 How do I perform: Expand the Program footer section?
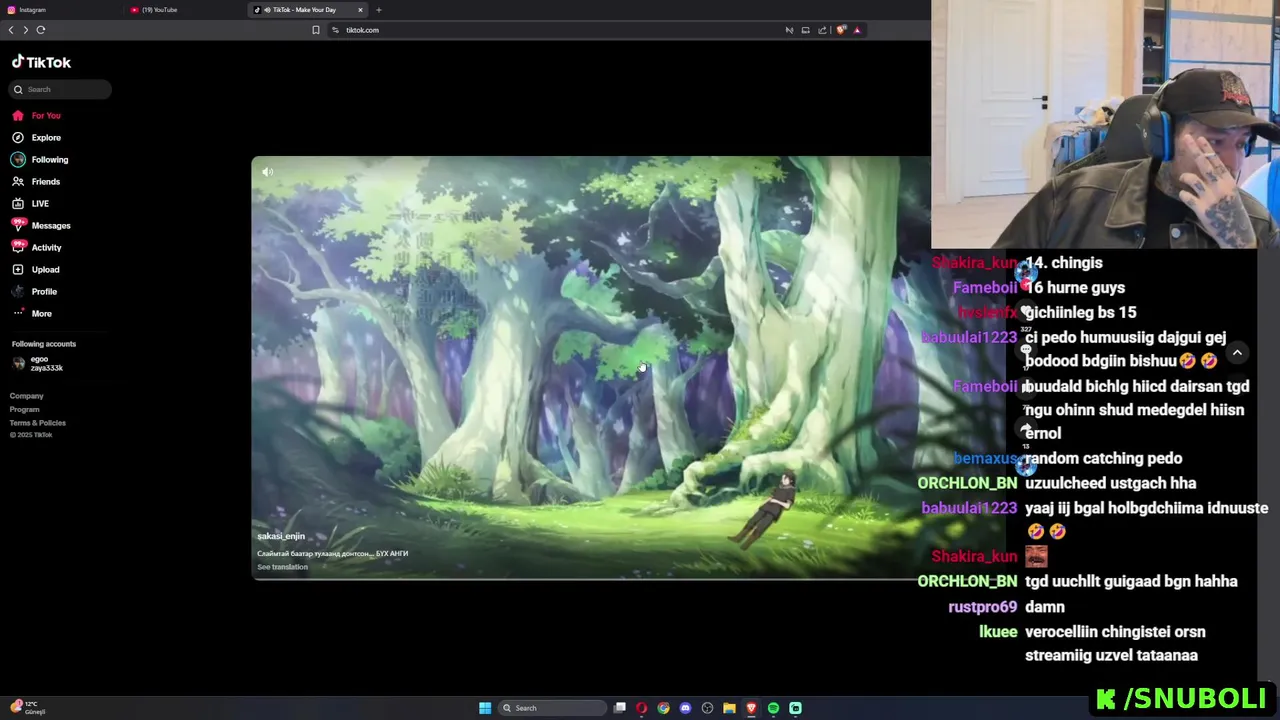tap(25, 409)
